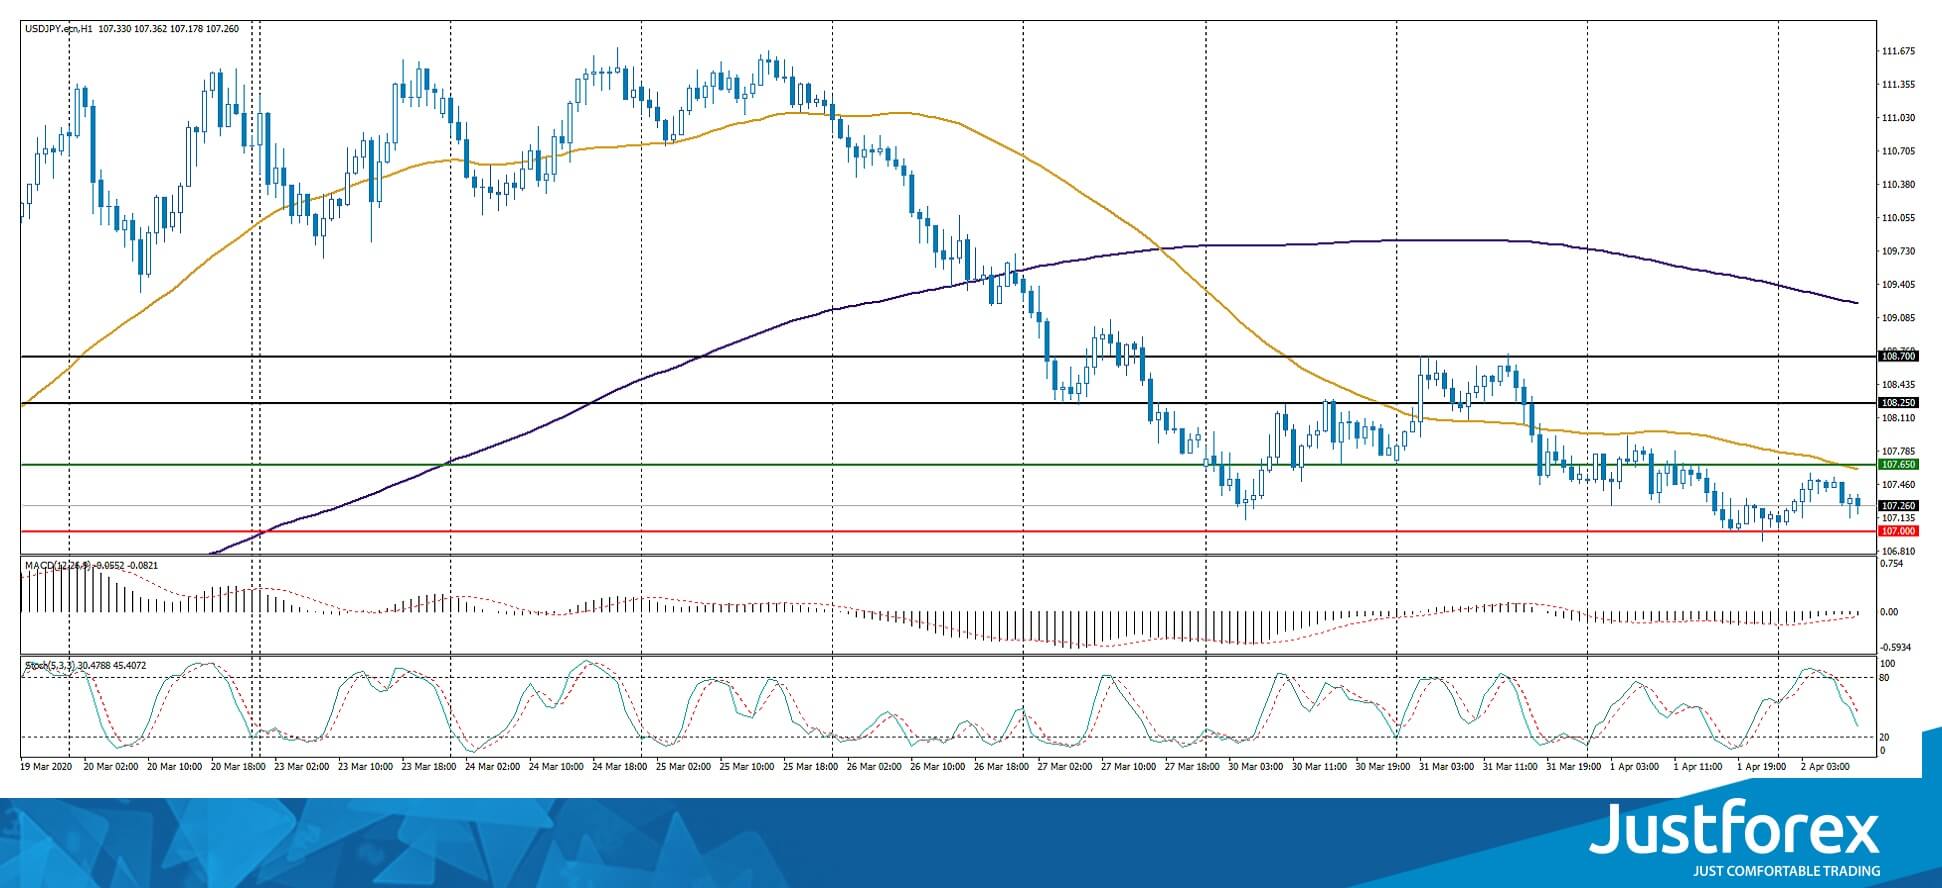Click the 24 Mar 02:00 time label
Viewport: 1942px width, 888px height.
(493, 767)
